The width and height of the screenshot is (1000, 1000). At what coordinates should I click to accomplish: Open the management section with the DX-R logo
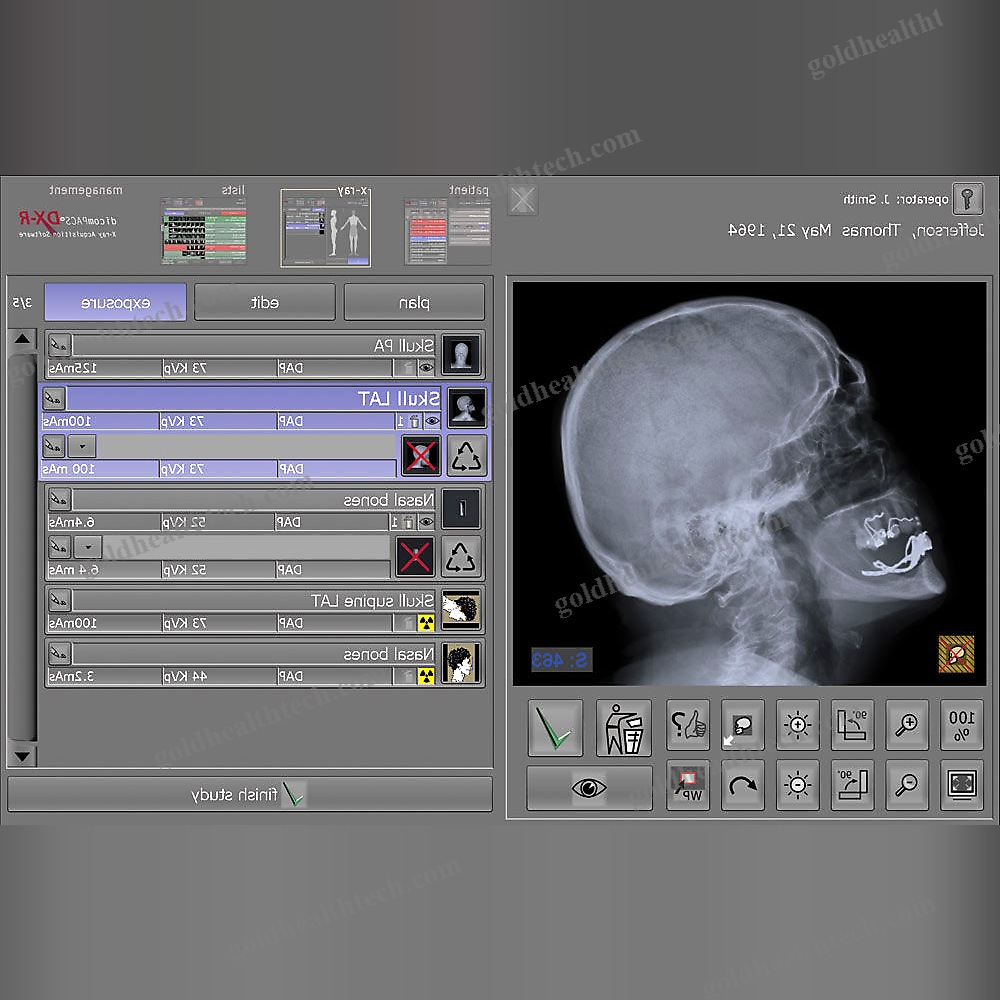68,223
